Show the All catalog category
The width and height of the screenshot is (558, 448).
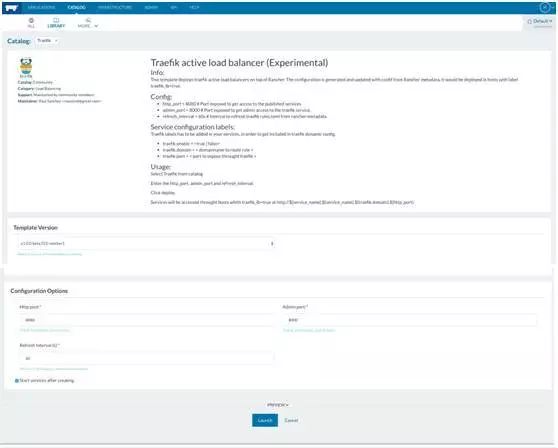[31, 23]
